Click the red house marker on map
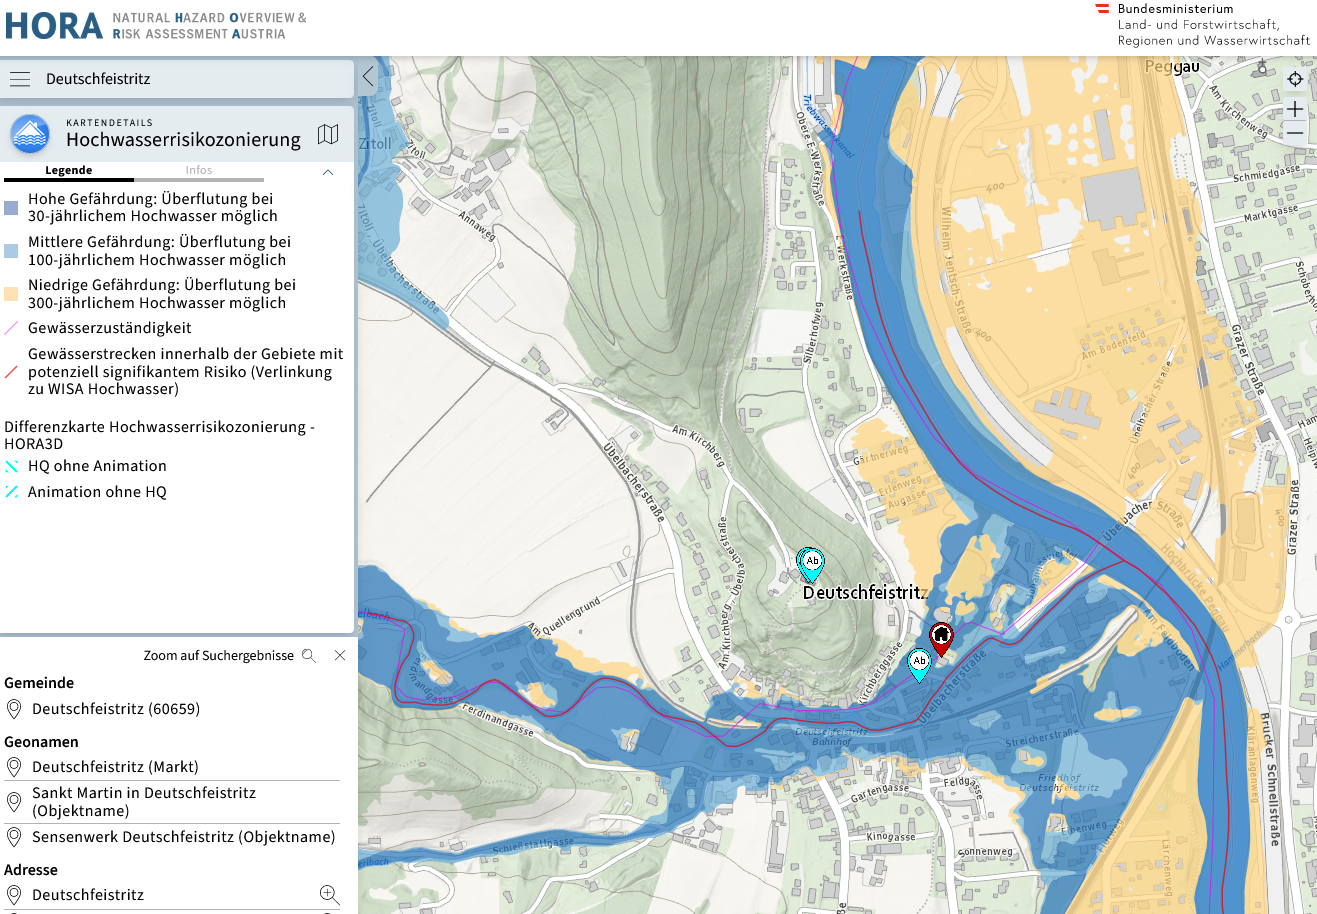This screenshot has height=914, width=1317. pos(941,636)
